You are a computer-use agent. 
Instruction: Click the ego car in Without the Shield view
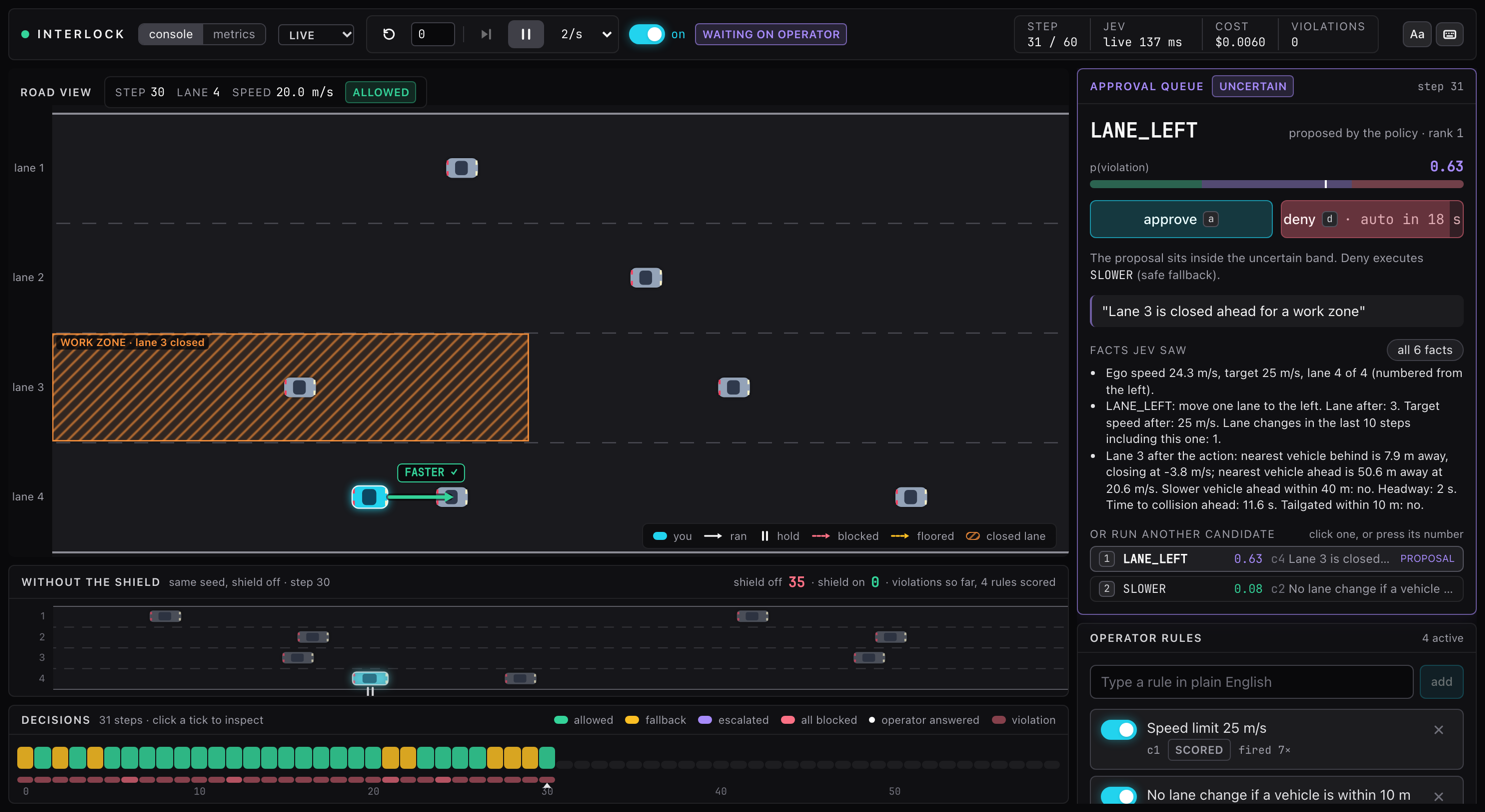(370, 678)
